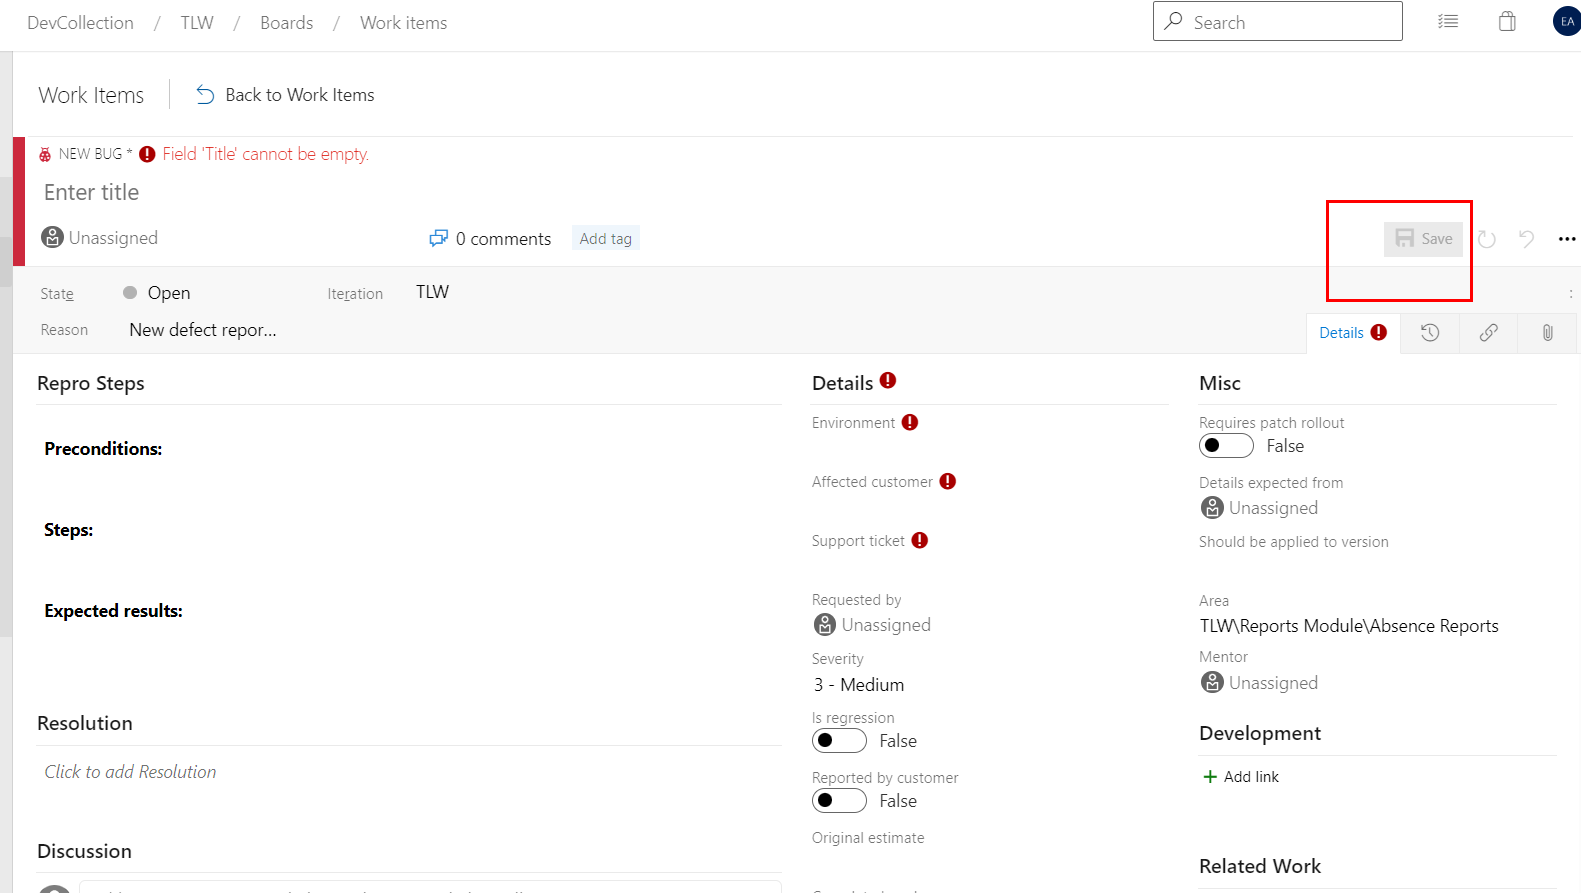1581x893 pixels.
Task: Open Boards breadcrumb link
Action: click(x=286, y=23)
